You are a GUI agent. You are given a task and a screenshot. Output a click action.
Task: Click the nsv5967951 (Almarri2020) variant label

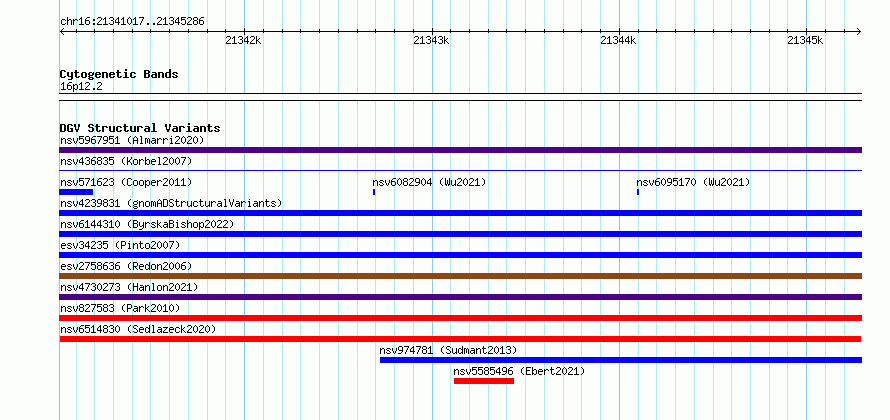[x=132, y=140]
